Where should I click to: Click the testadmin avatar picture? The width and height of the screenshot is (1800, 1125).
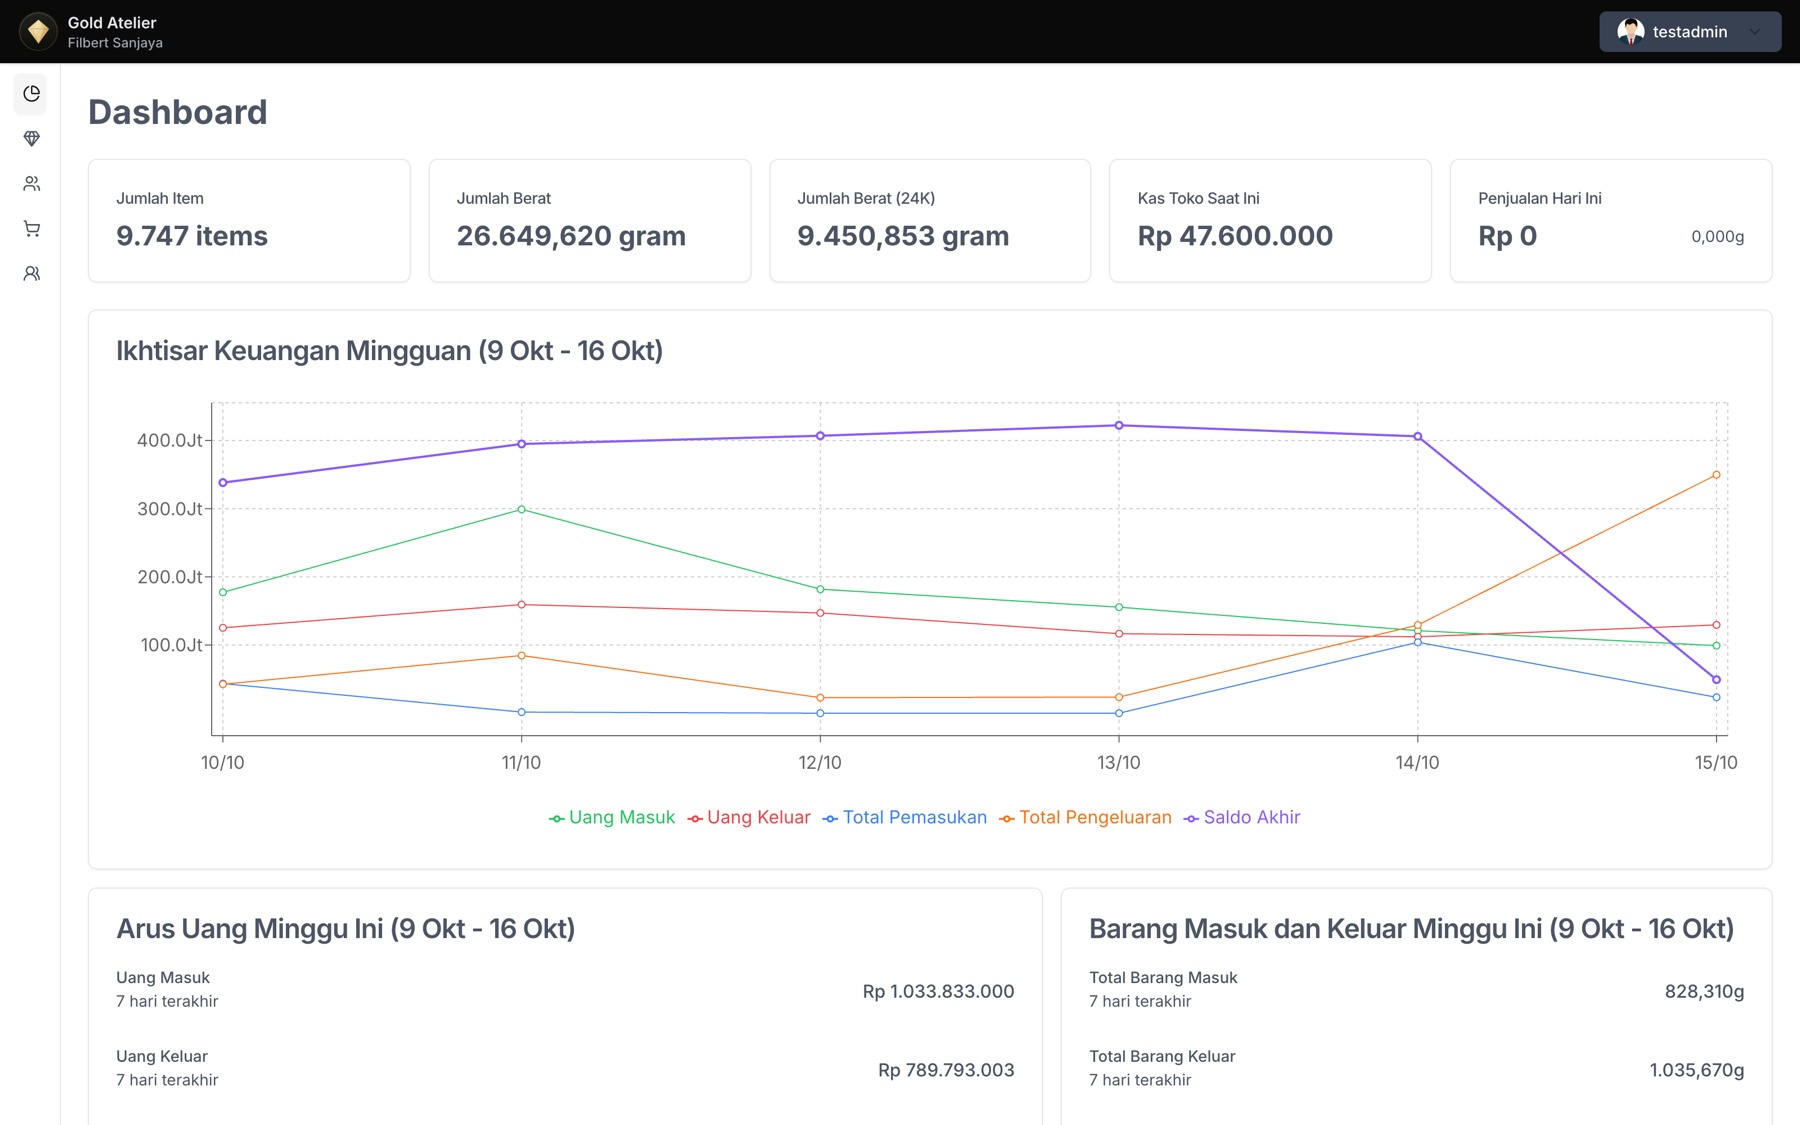(x=1631, y=32)
